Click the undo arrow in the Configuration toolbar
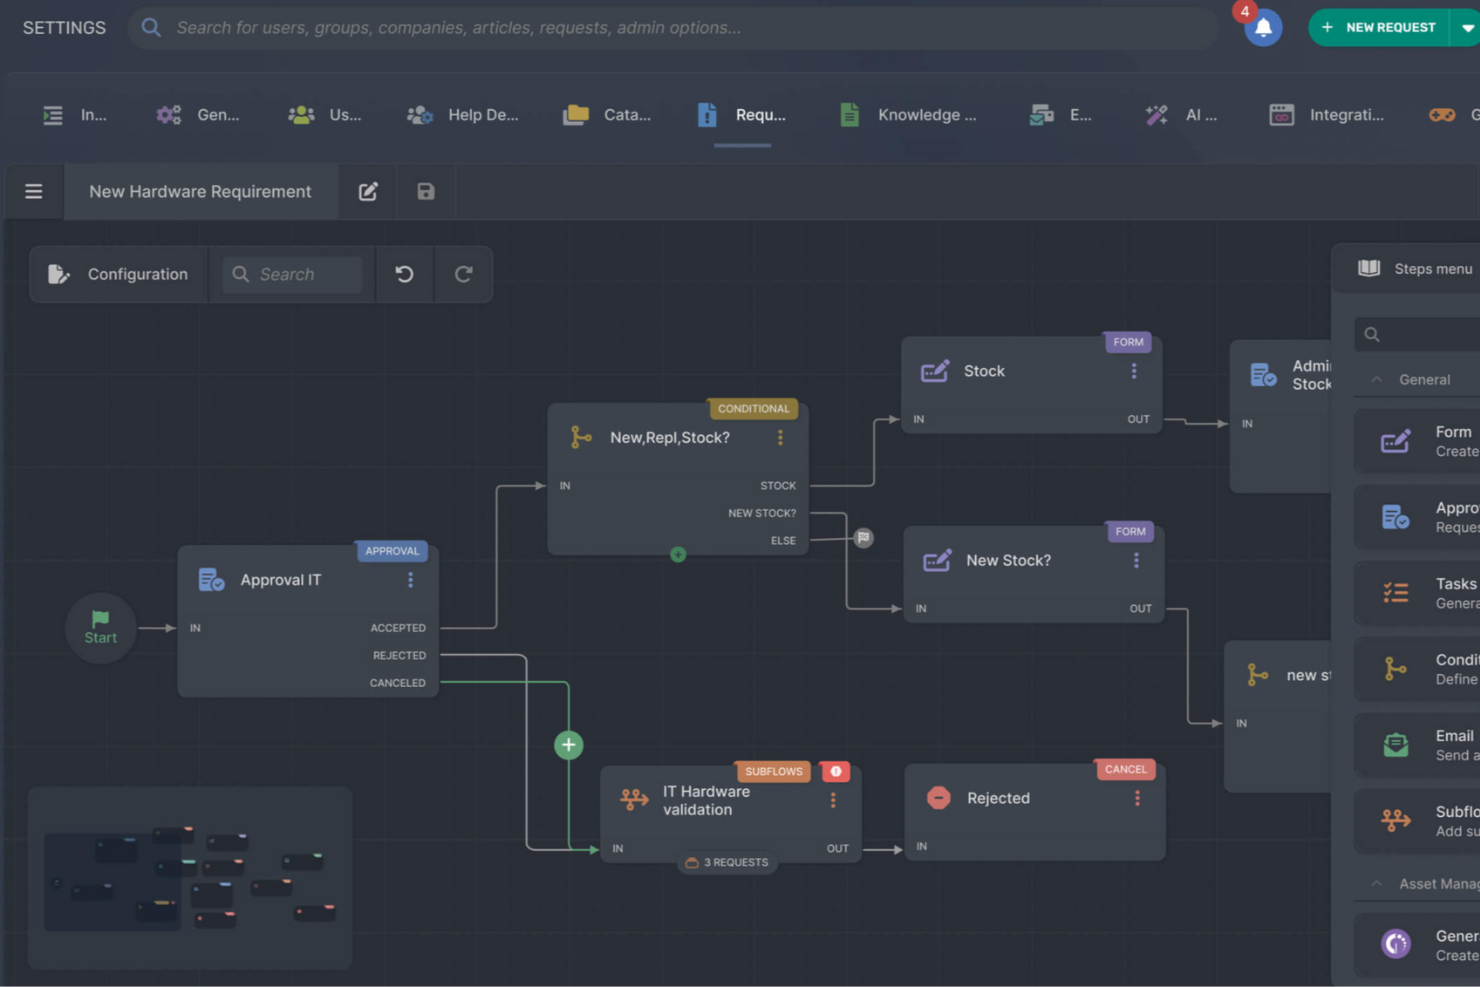Screen dimensions: 1480x987 [404, 273]
